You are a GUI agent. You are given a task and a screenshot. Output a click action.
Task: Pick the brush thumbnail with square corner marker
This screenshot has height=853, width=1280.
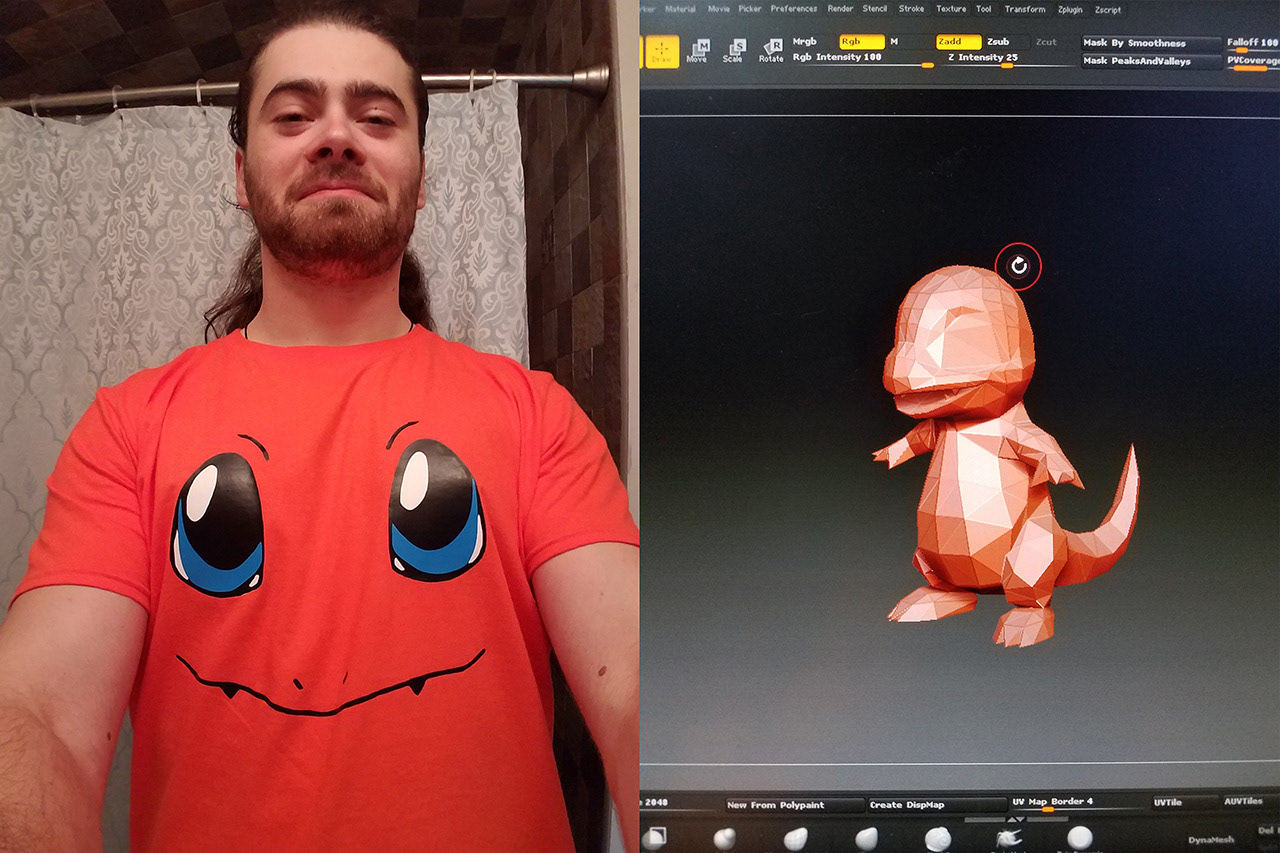point(654,838)
